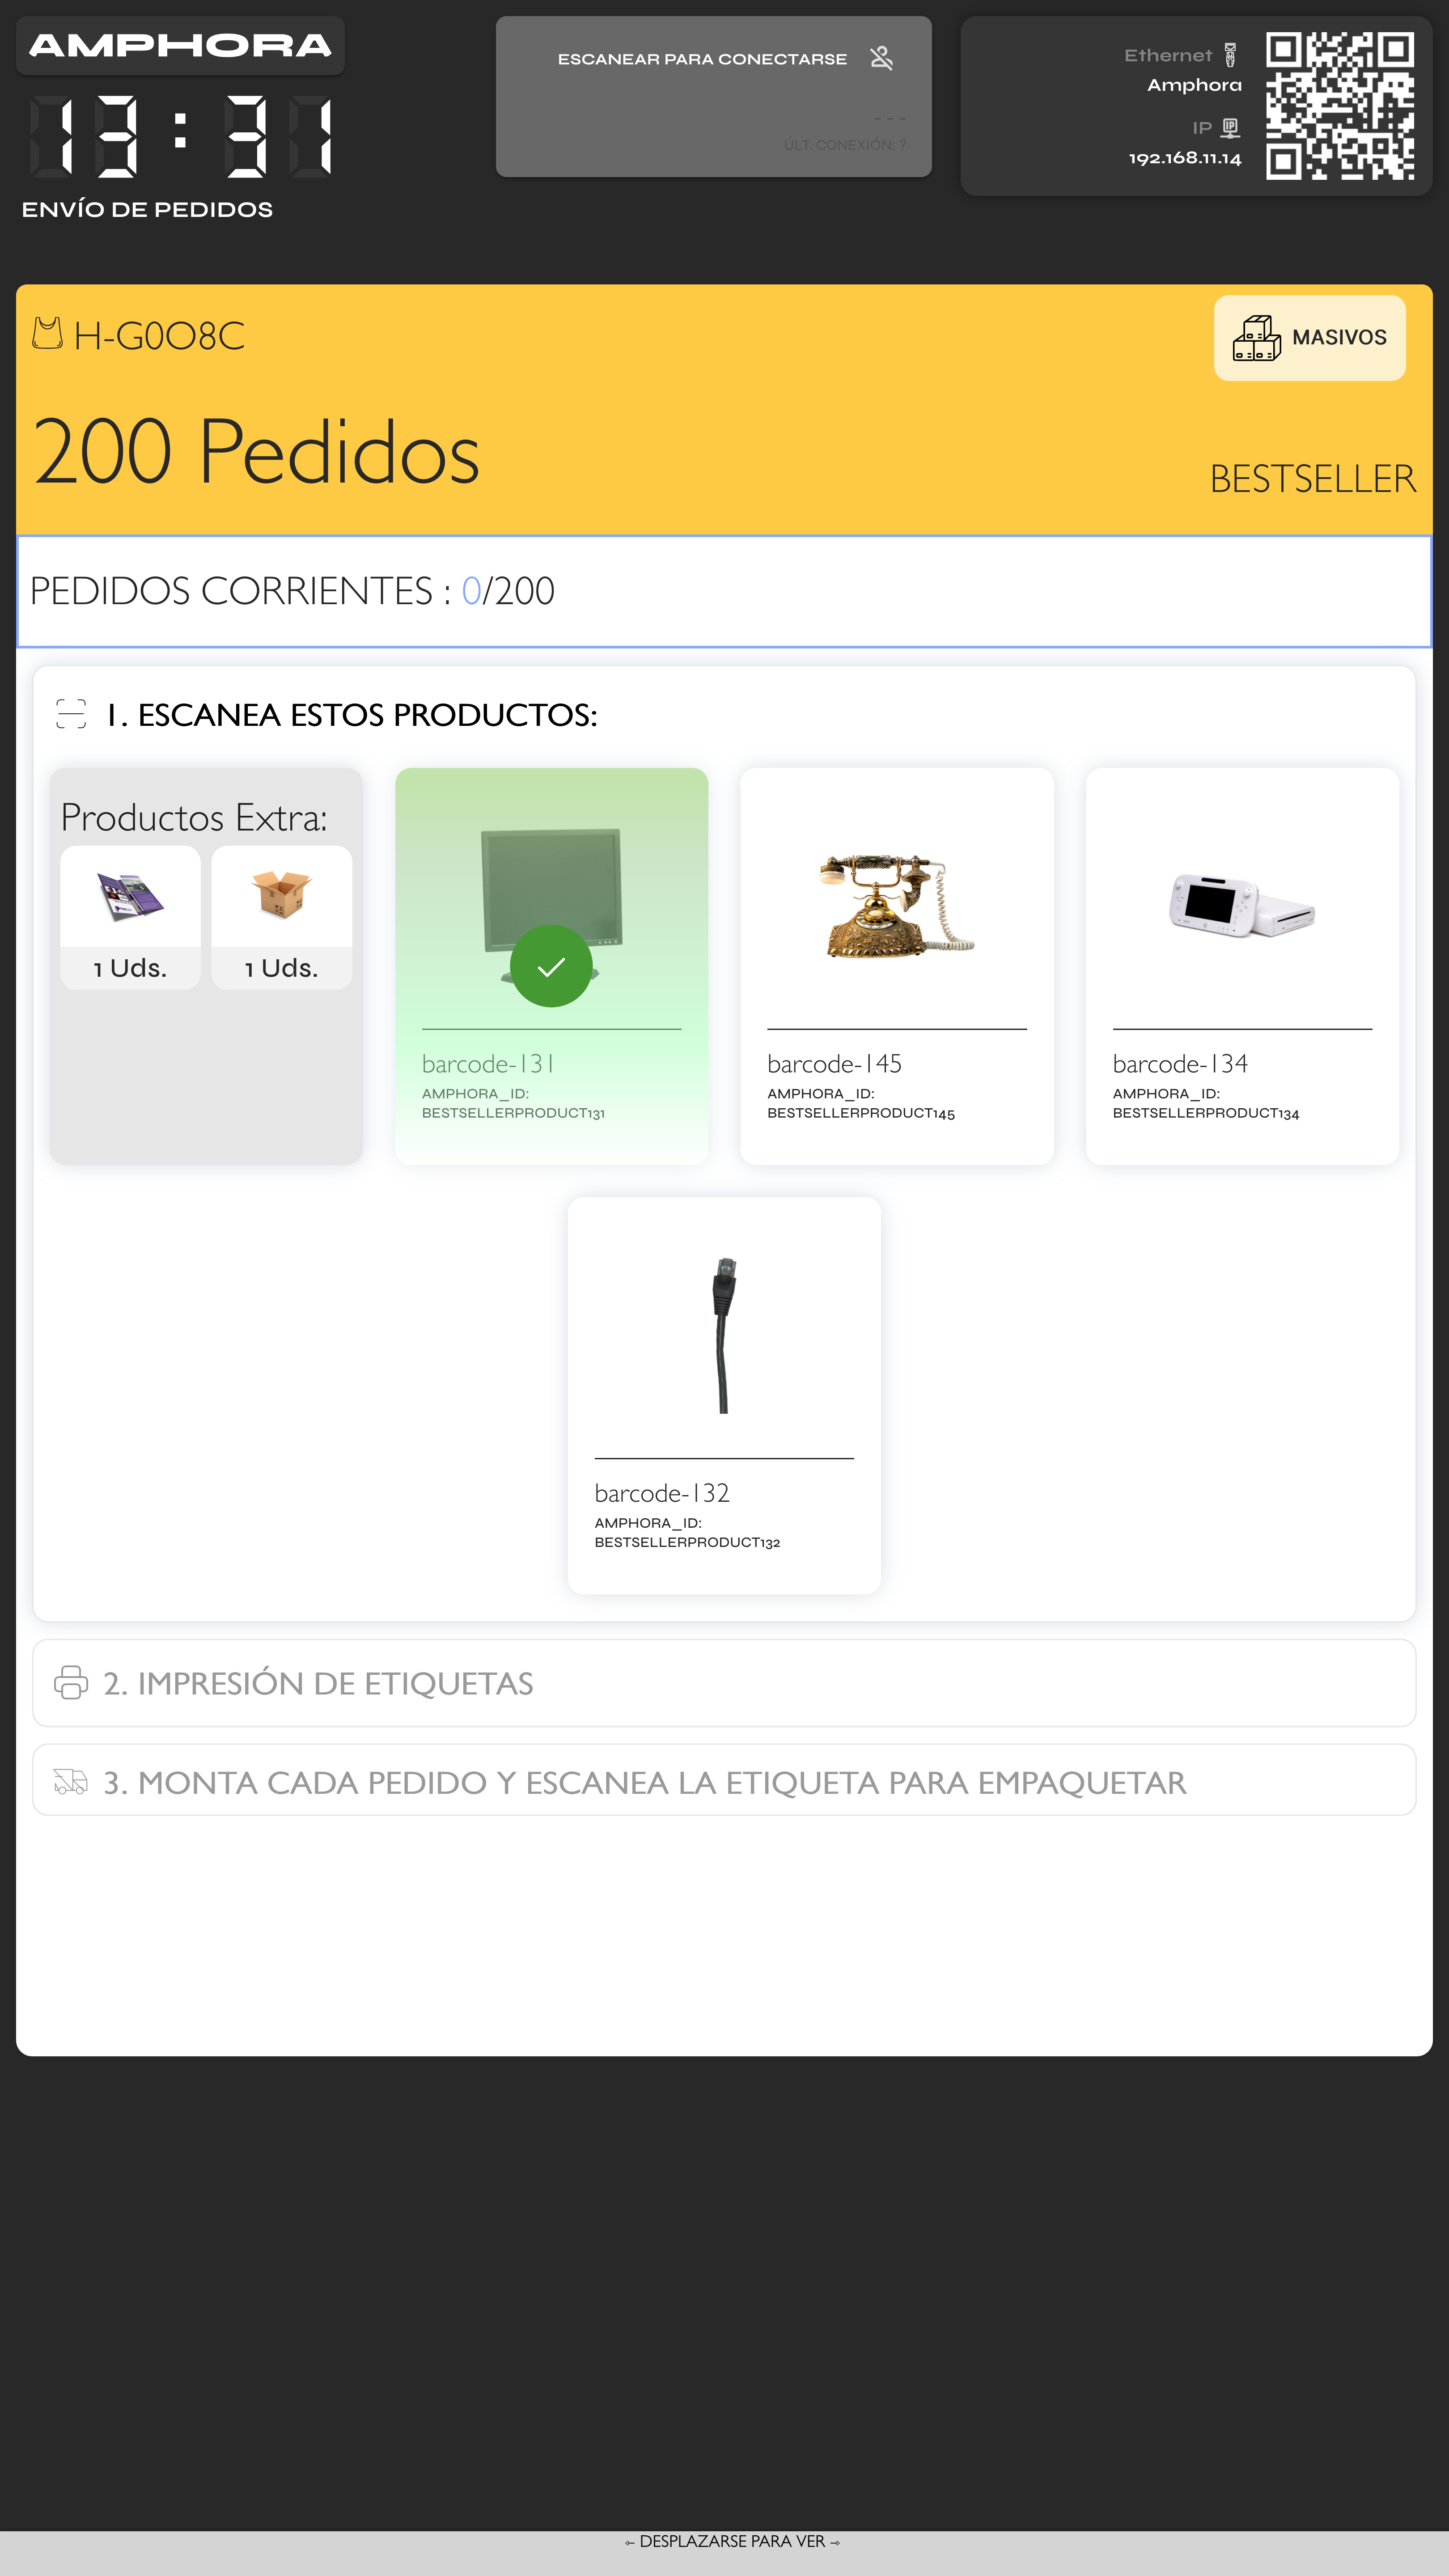The image size is (1449, 2576).
Task: Expand section 2 Impresión de etiquetas
Action: 724,1683
